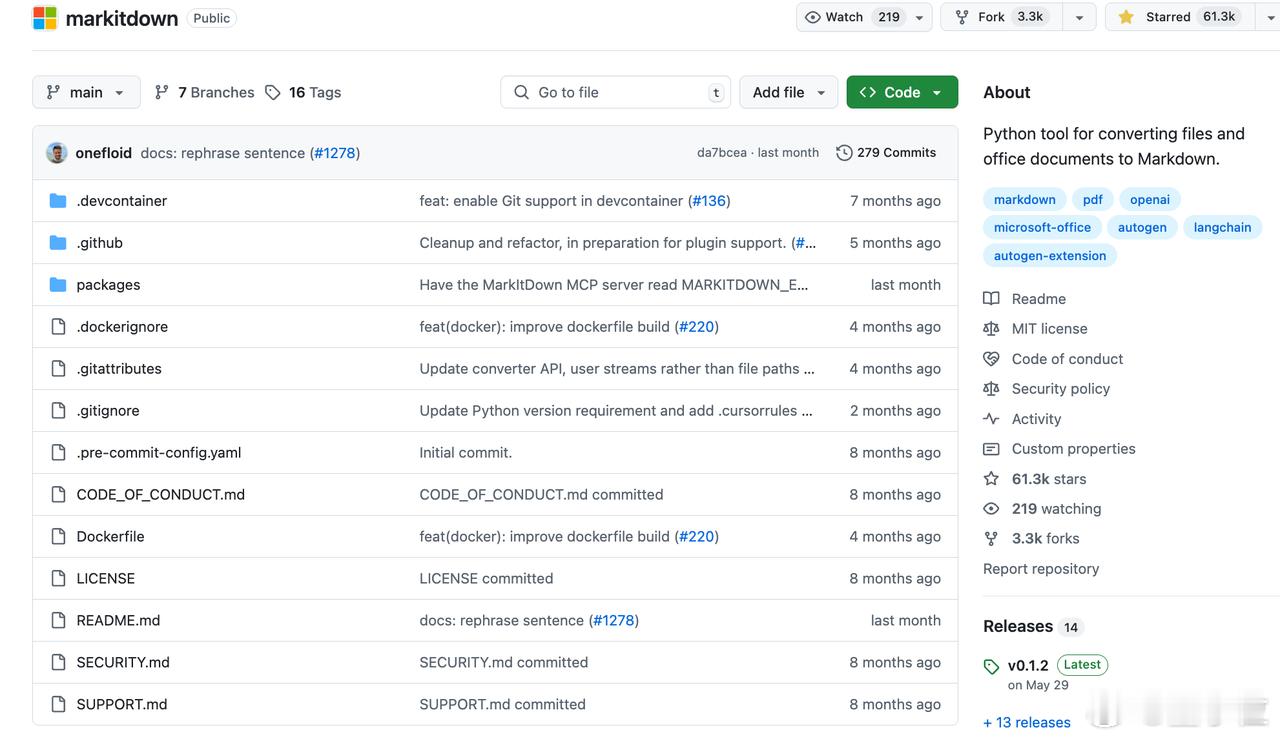Screen dimensions: 1280x741
Task: Click the Microsoft logo icon
Action: coord(45,18)
